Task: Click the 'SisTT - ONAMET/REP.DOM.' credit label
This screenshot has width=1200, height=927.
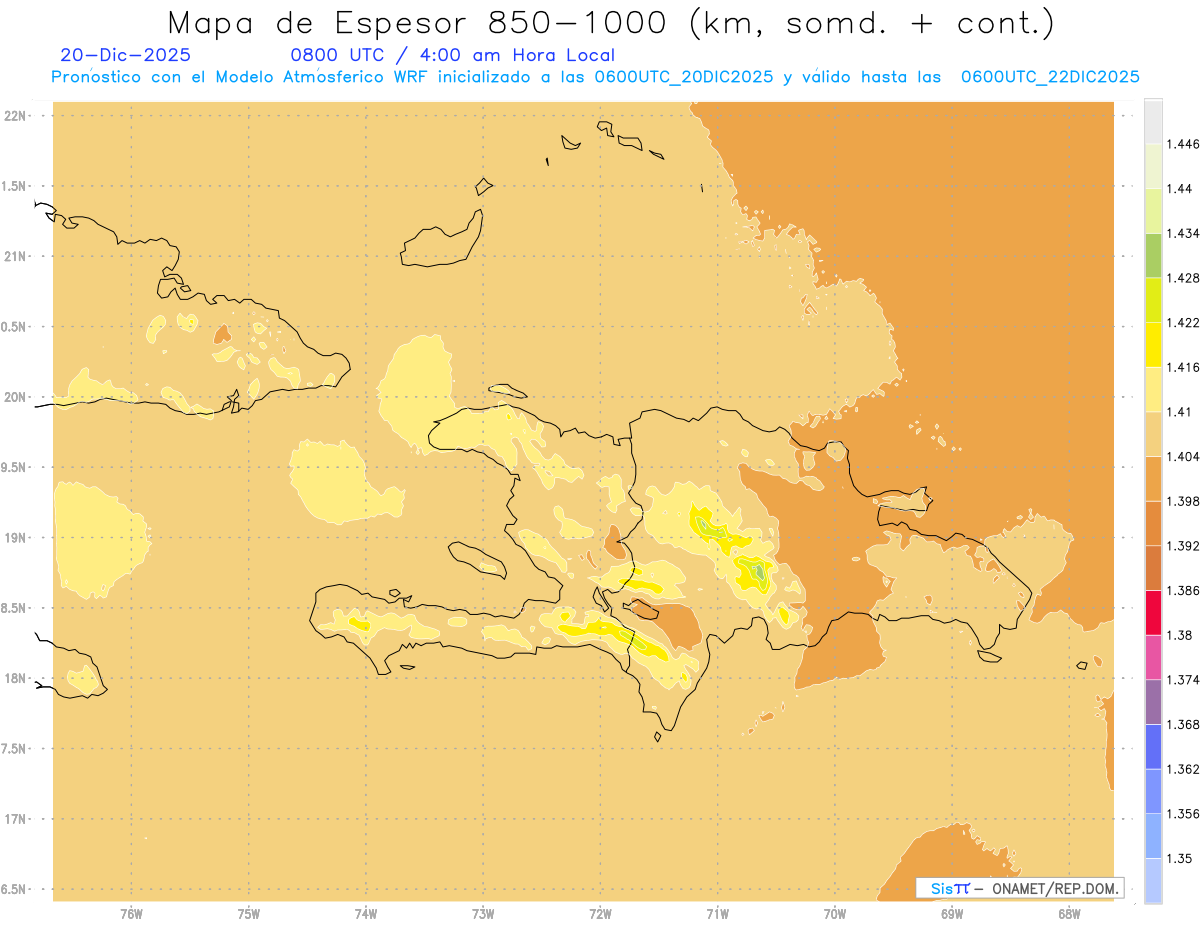Action: click(1019, 888)
